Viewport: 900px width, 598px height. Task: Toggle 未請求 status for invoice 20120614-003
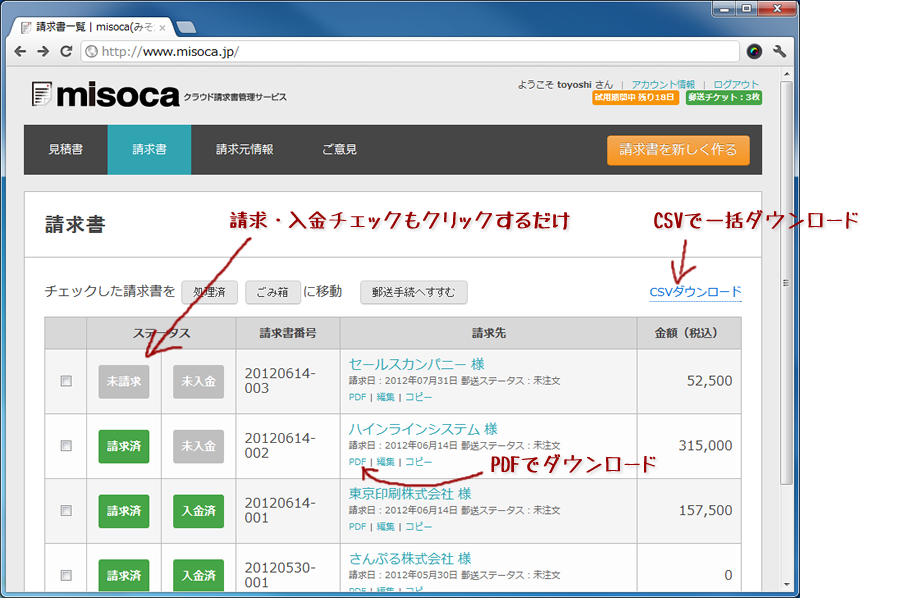(x=124, y=382)
